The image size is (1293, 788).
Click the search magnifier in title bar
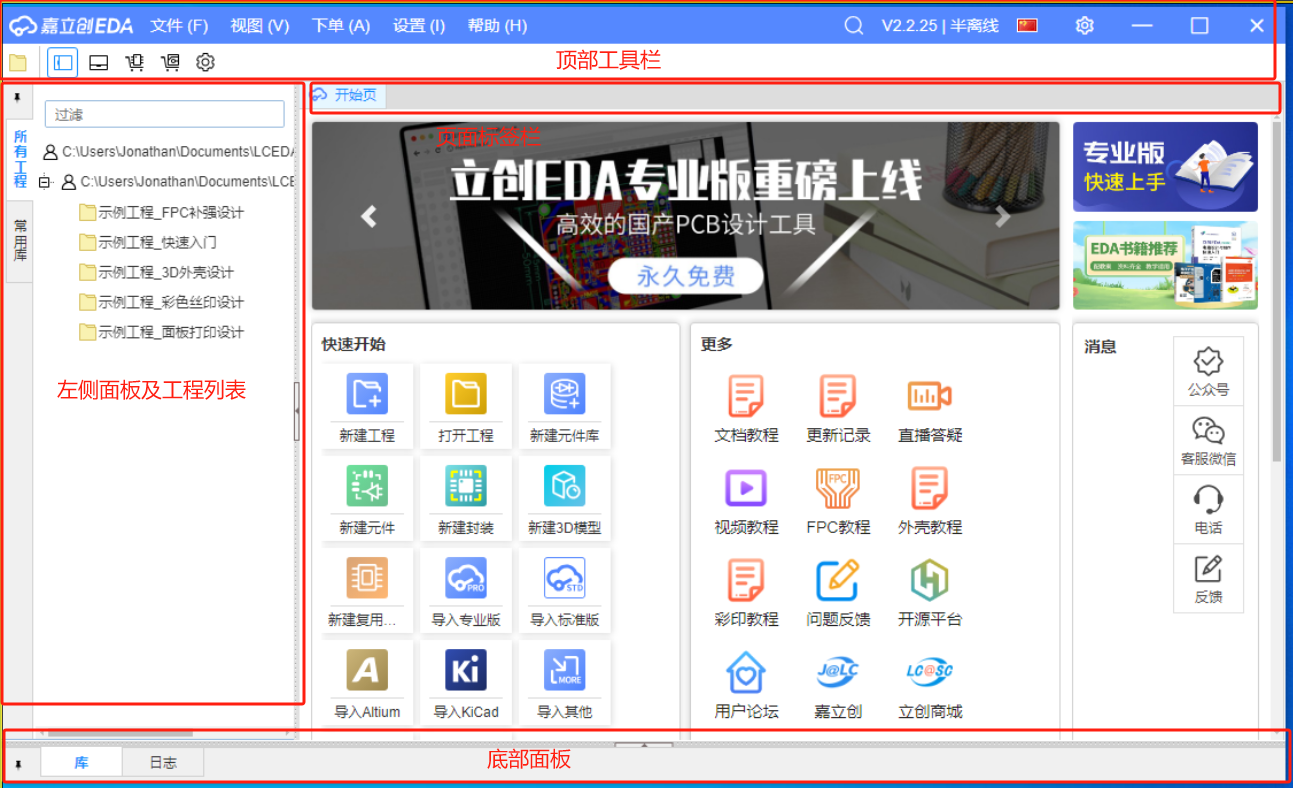(x=853, y=25)
